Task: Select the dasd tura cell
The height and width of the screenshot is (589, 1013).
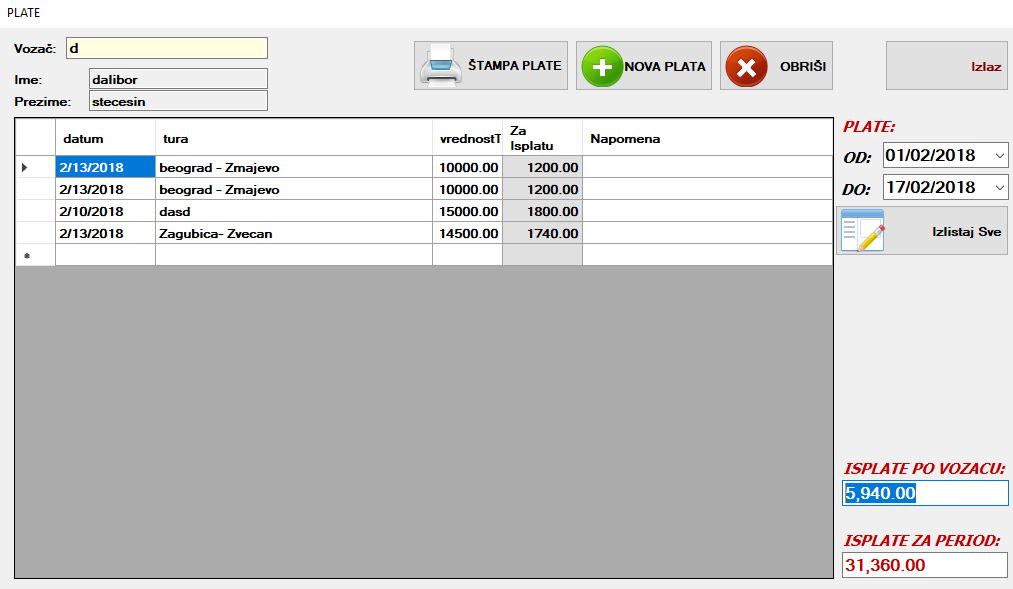Action: coord(293,211)
